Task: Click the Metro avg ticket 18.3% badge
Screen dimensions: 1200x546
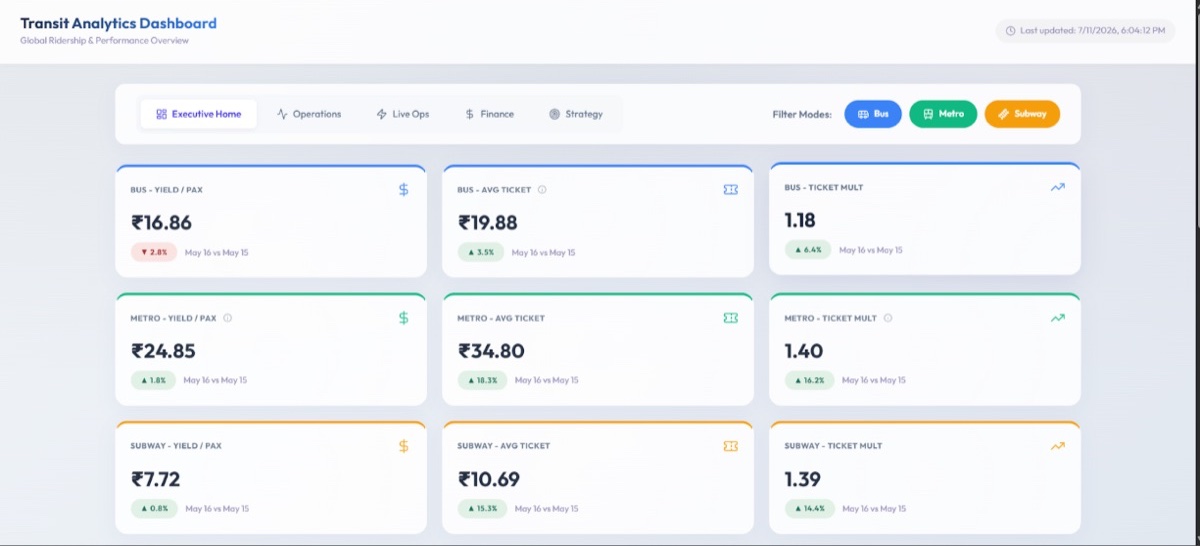Action: coord(483,380)
